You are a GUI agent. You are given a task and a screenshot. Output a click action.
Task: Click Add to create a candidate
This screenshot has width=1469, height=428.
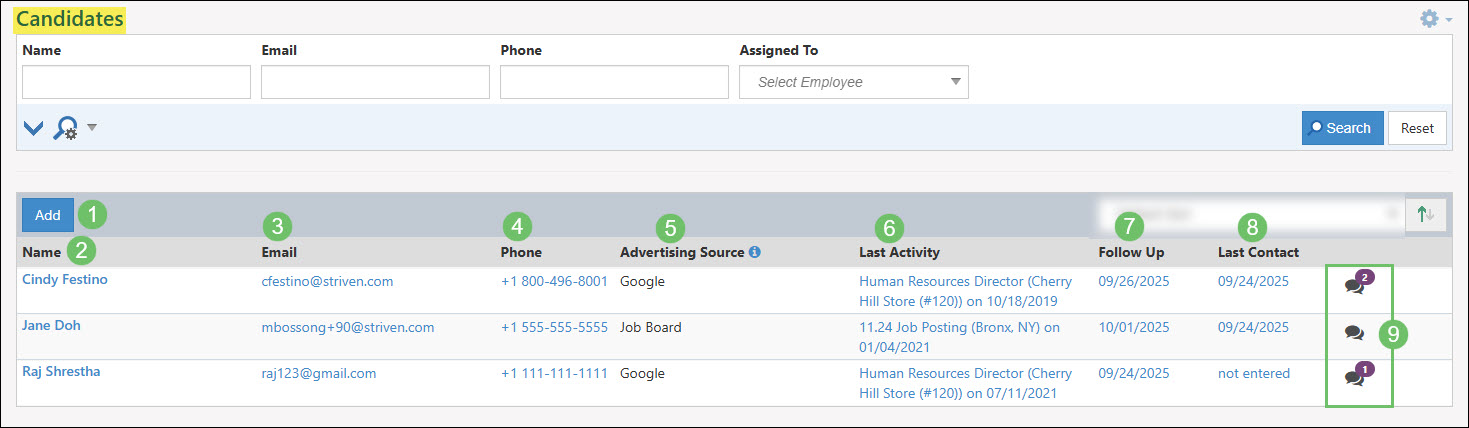click(x=48, y=215)
